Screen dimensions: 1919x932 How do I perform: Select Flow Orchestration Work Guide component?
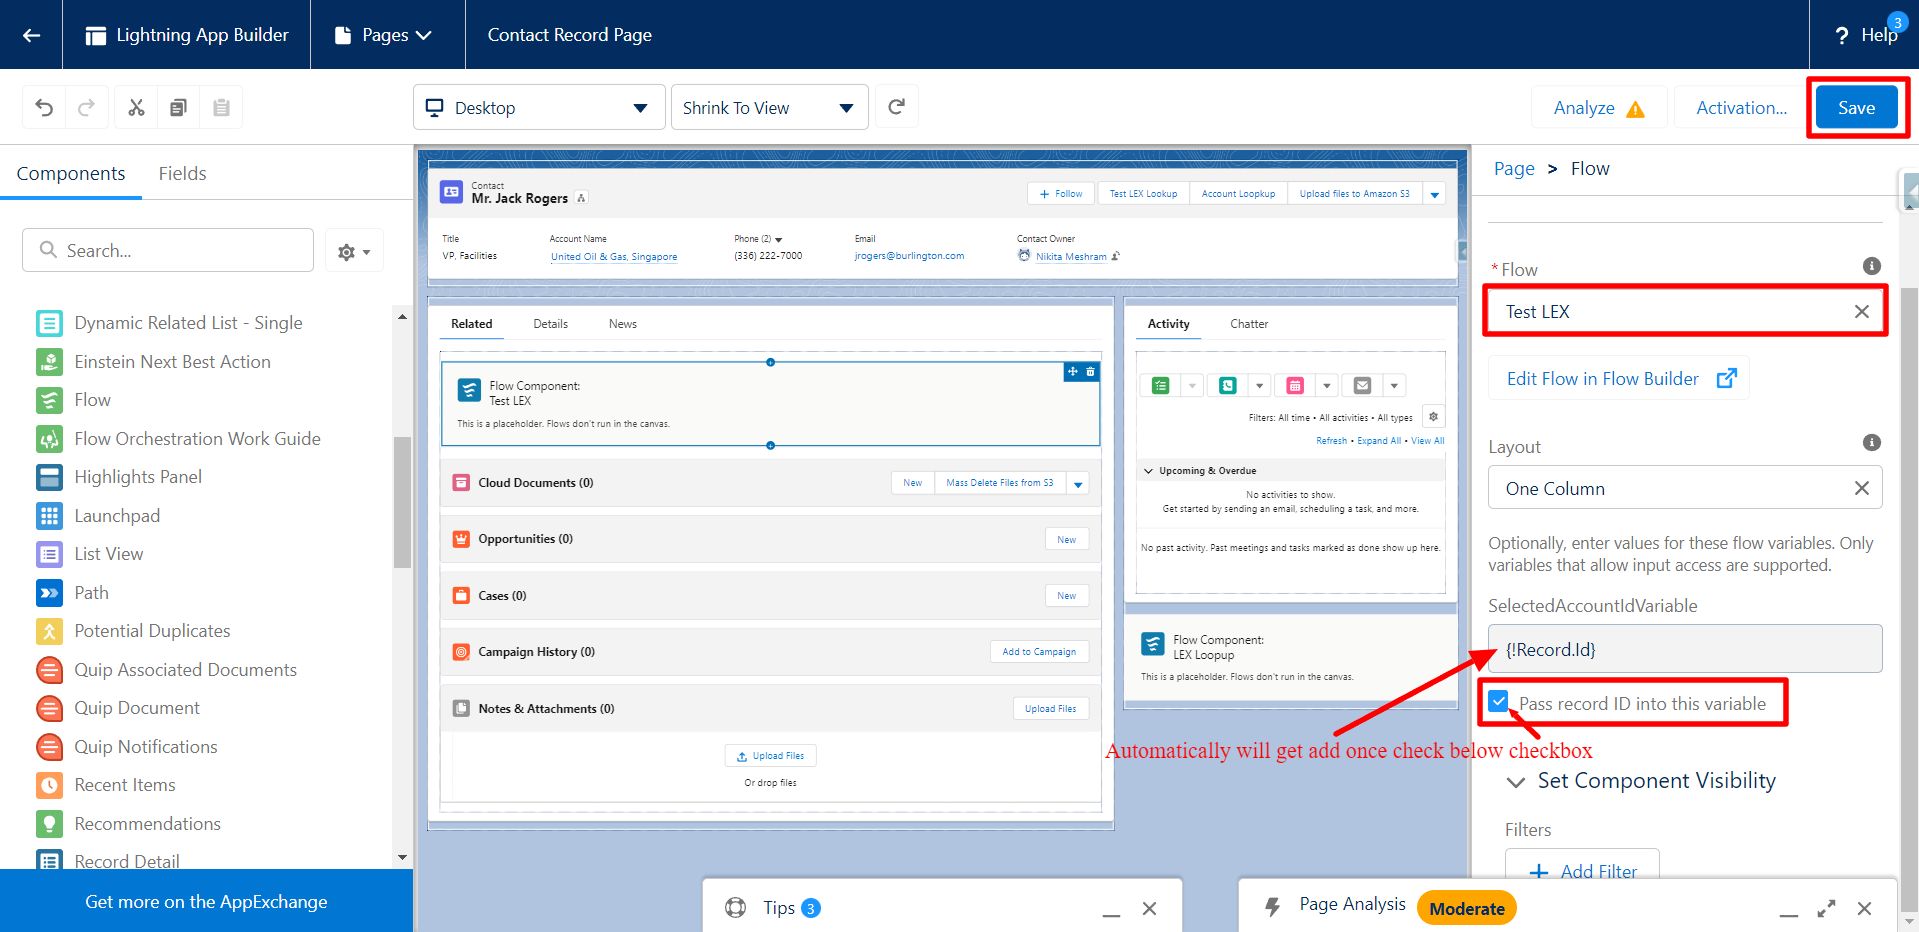(197, 439)
